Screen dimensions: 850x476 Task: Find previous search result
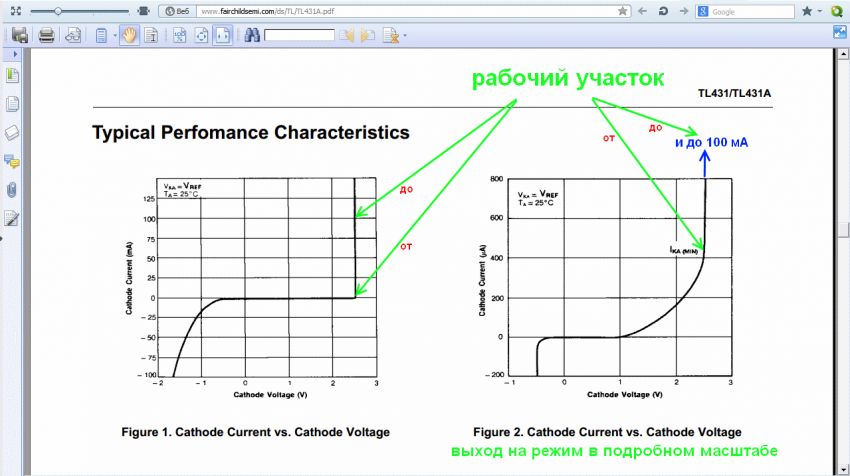tap(346, 36)
